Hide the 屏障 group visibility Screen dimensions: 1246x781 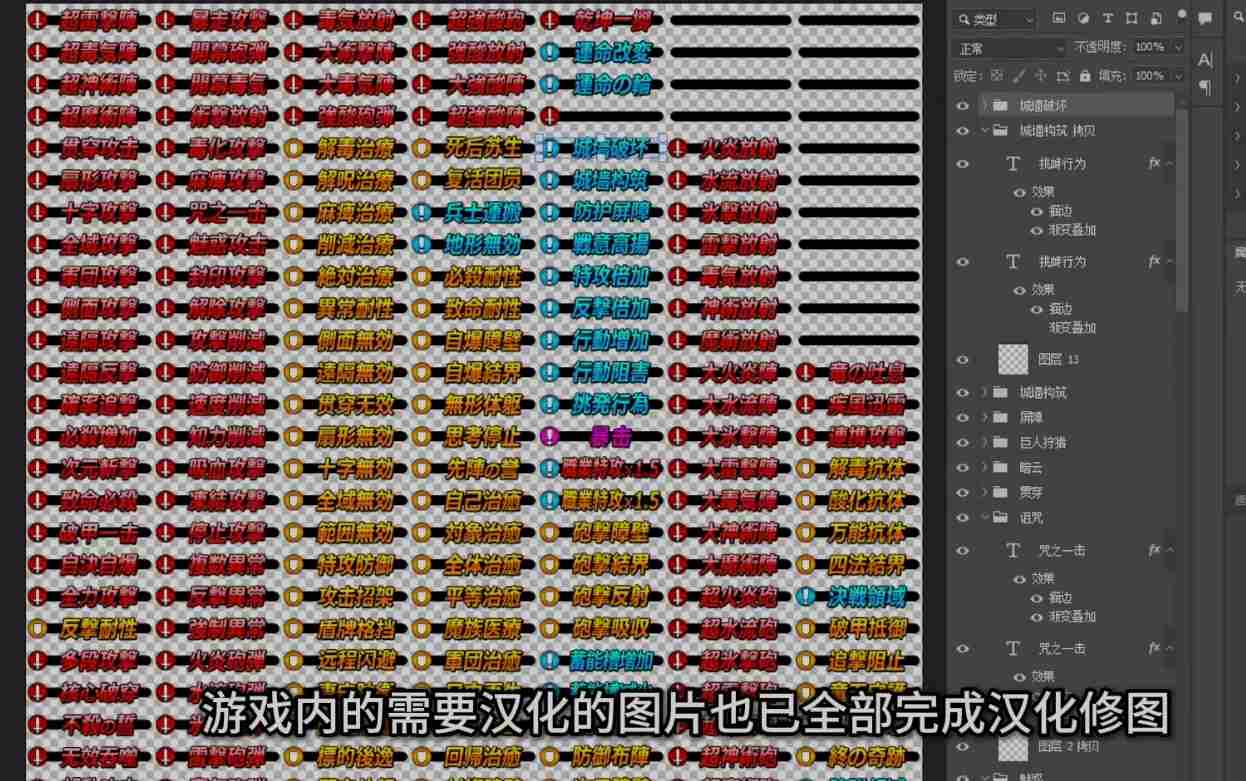tap(963, 418)
